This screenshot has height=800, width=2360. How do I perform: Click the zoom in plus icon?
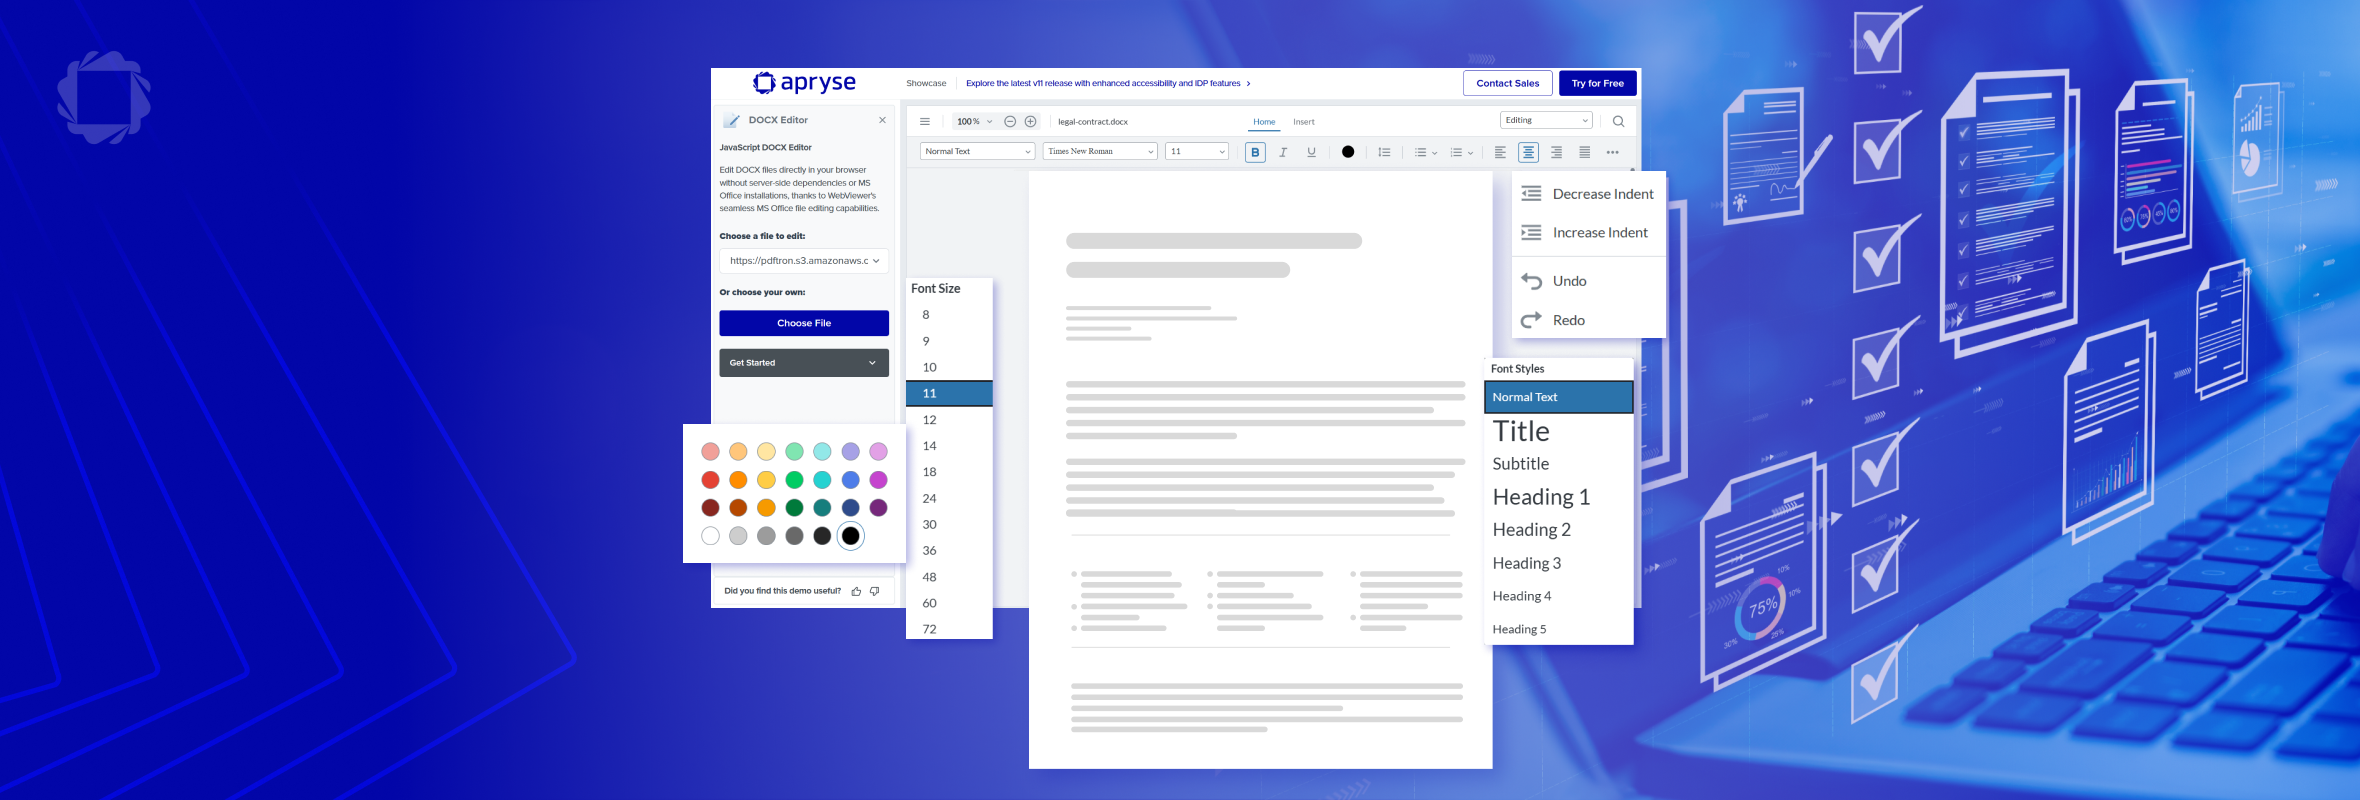[x=1030, y=121]
